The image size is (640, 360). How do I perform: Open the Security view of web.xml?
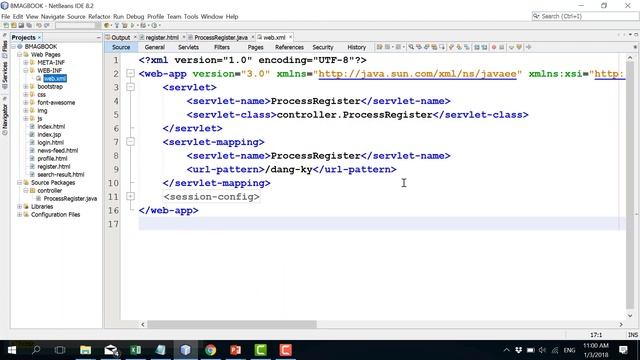pos(323,47)
